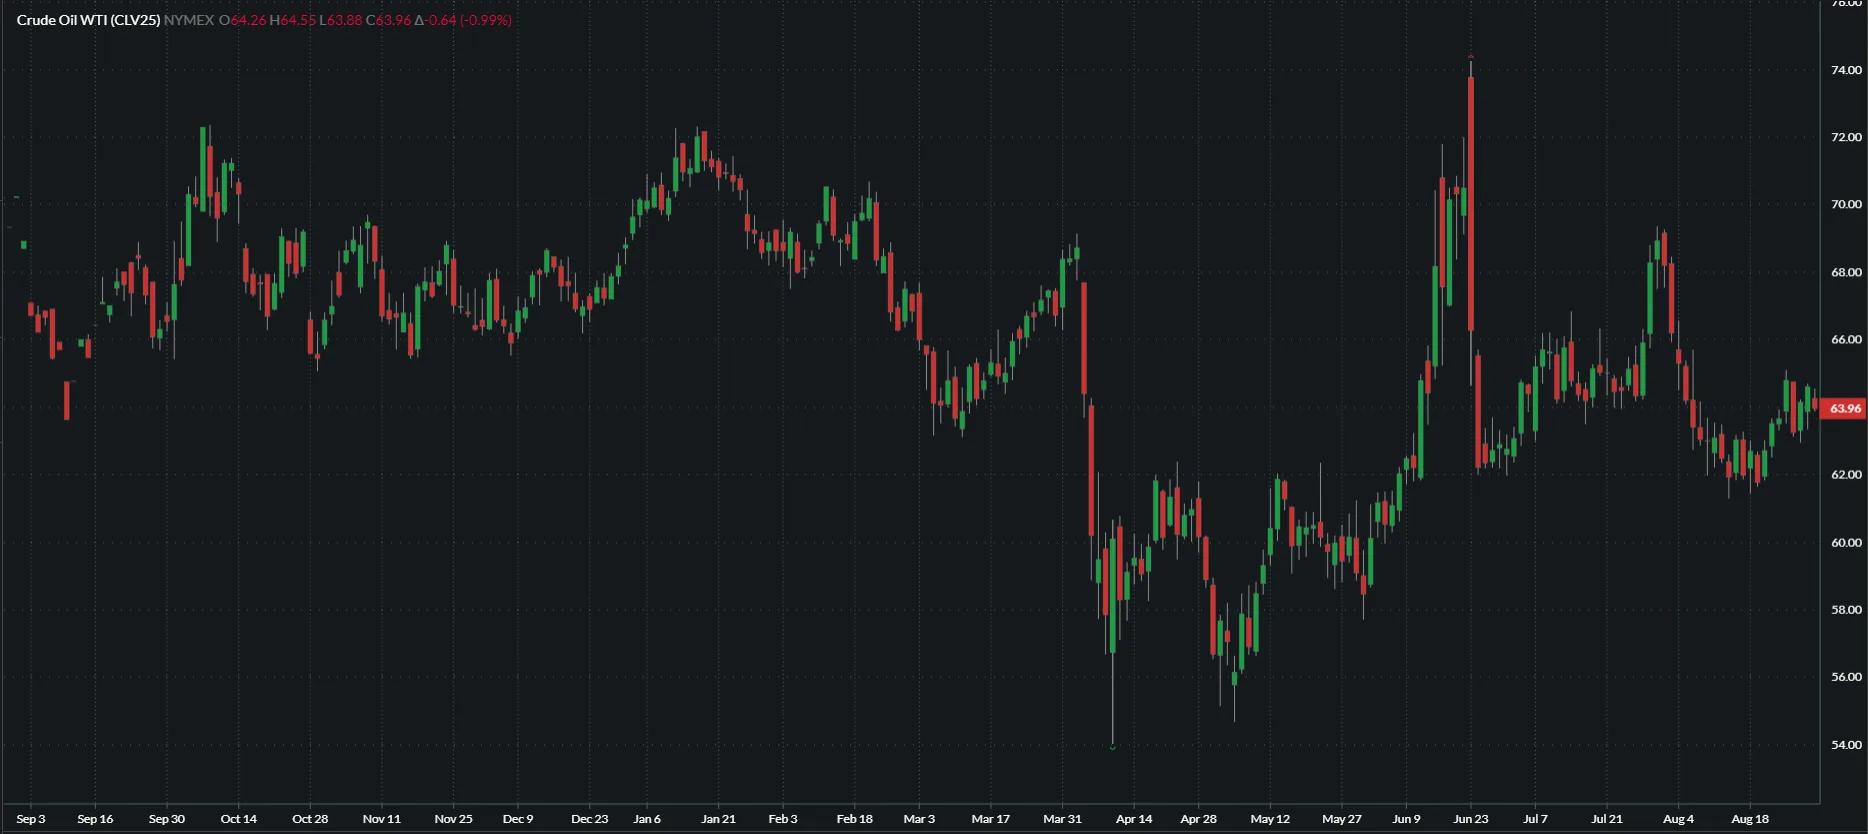1868x834 pixels.
Task: Click the Jan 21 date label
Action: [718, 819]
